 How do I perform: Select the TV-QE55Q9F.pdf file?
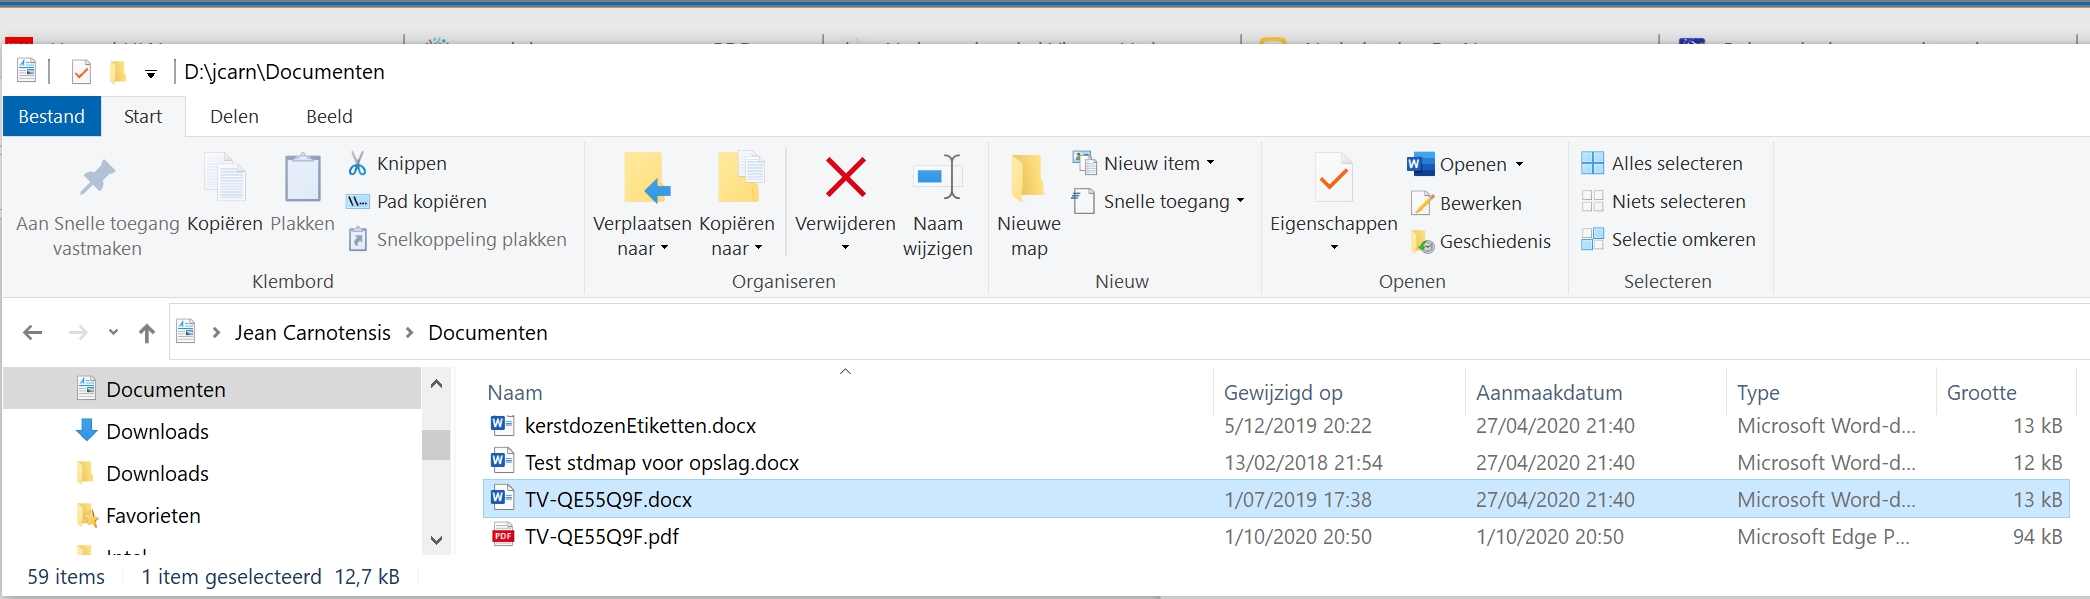pos(602,536)
